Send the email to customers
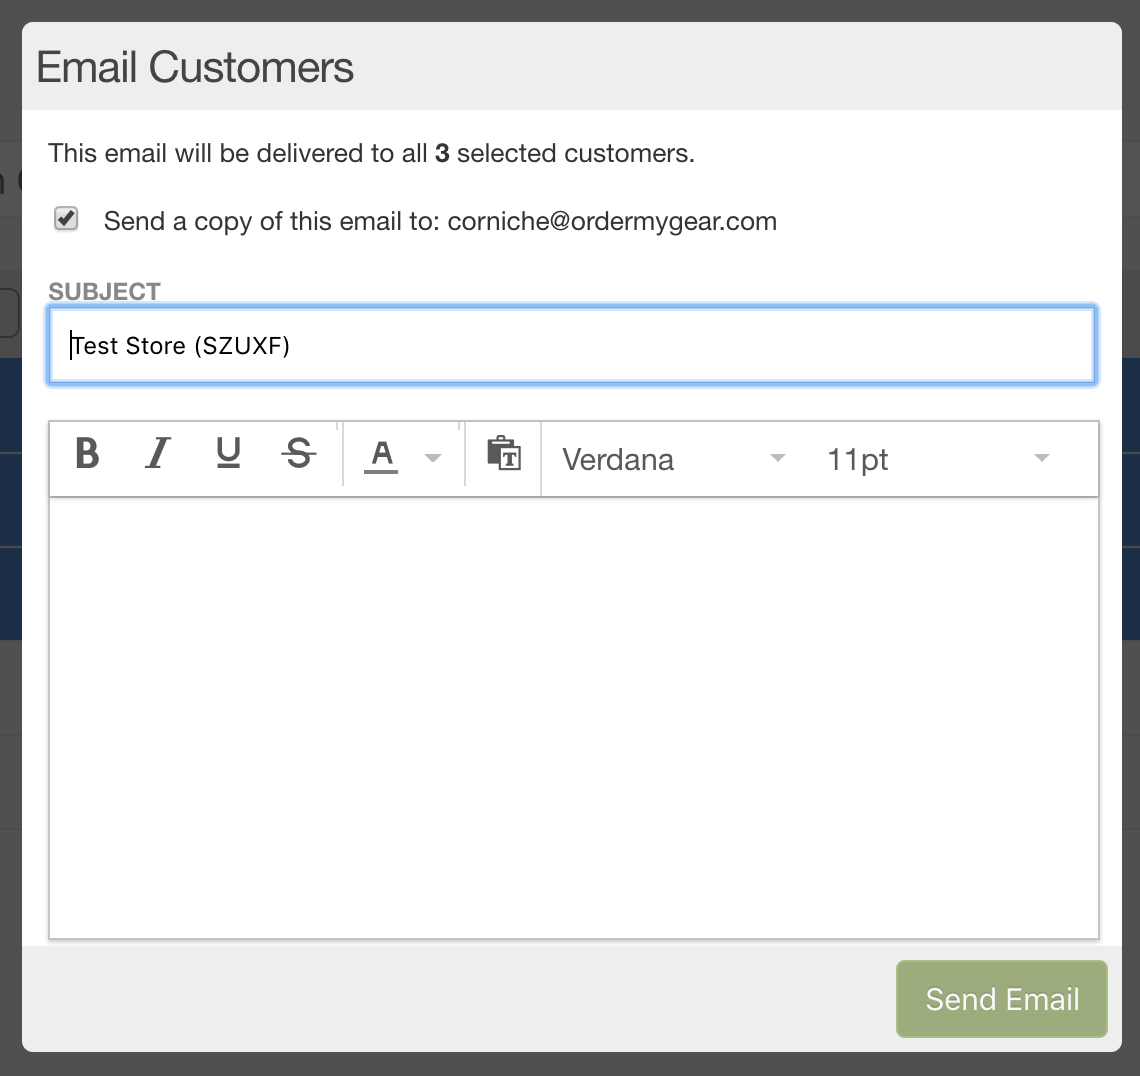1140x1076 pixels. pyautogui.click(x=1002, y=999)
